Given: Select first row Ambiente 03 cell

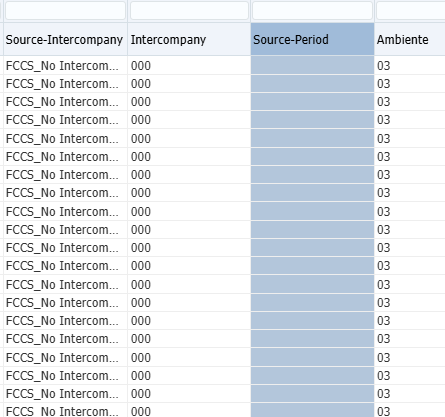Looking at the screenshot, I should click(x=410, y=65).
